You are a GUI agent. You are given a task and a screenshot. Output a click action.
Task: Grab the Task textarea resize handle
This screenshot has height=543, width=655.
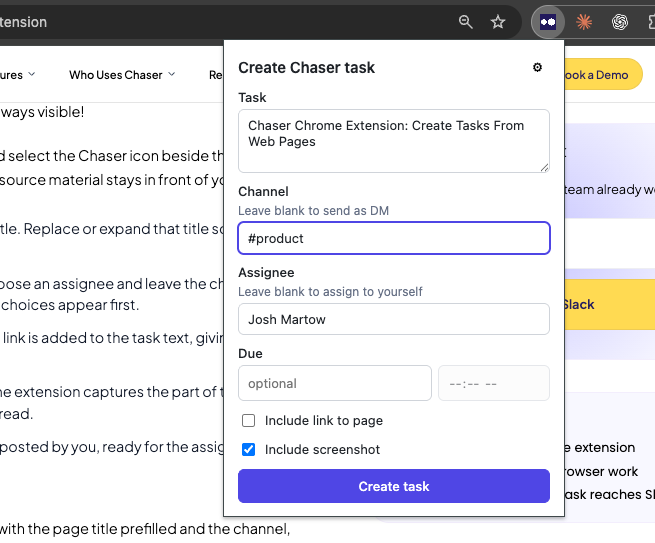[x=544, y=167]
